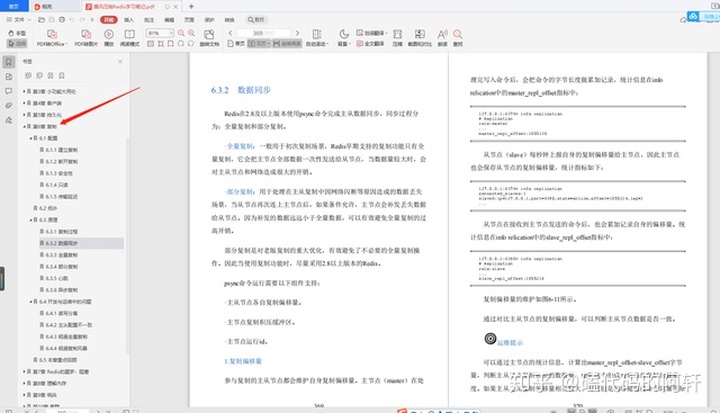720x413 pixels.
Task: Open the 背景 background options
Action: coord(344,38)
